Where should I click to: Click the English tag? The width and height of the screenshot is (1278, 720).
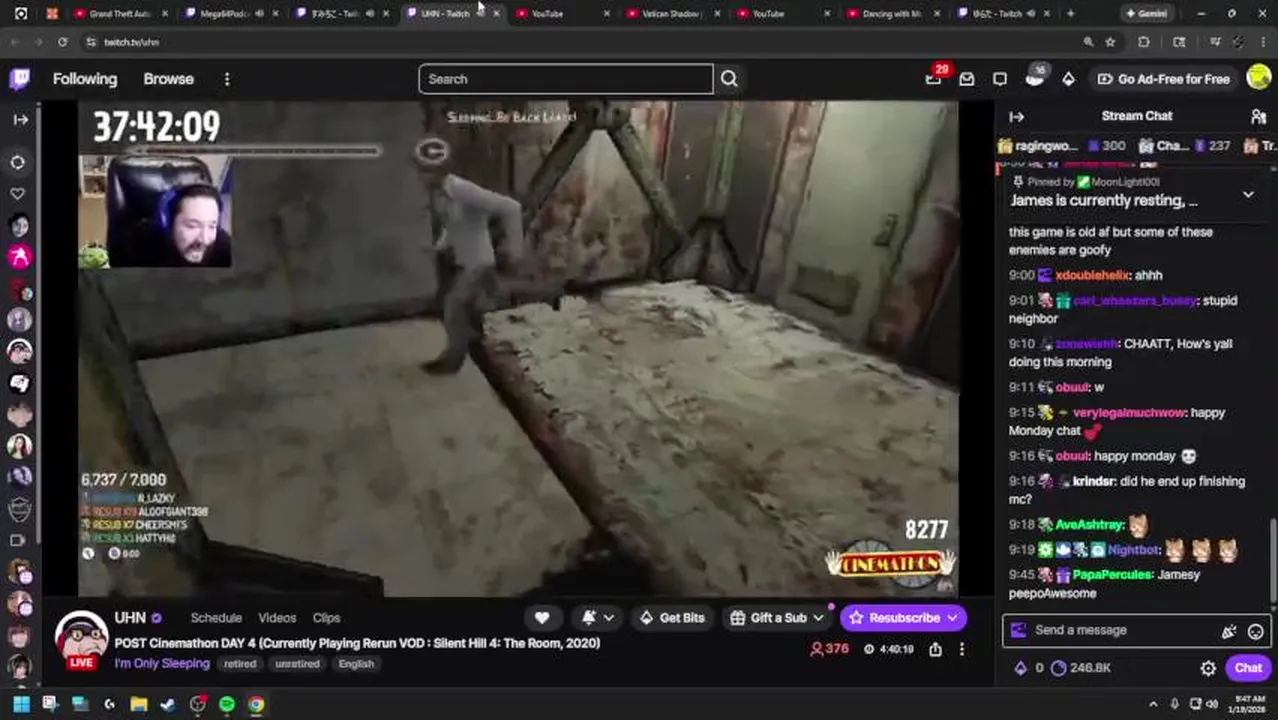tap(356, 664)
